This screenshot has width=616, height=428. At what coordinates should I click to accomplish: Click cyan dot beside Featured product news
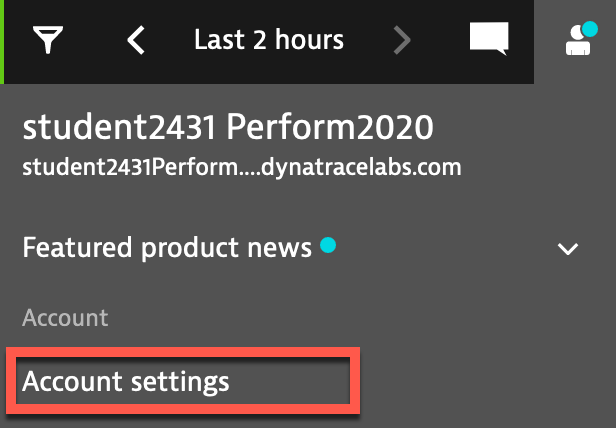tap(328, 245)
